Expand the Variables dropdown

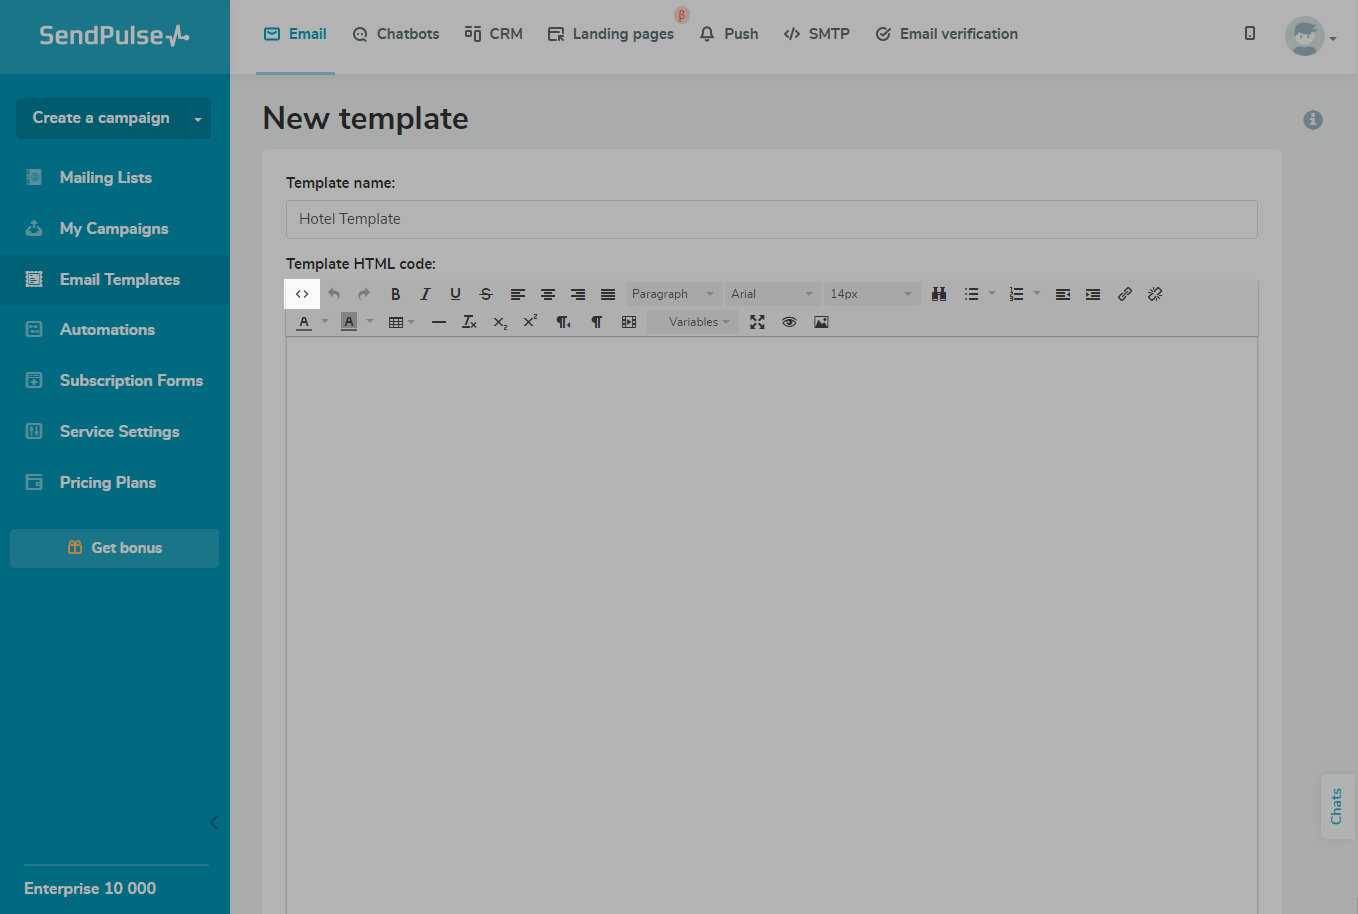[x=697, y=322]
